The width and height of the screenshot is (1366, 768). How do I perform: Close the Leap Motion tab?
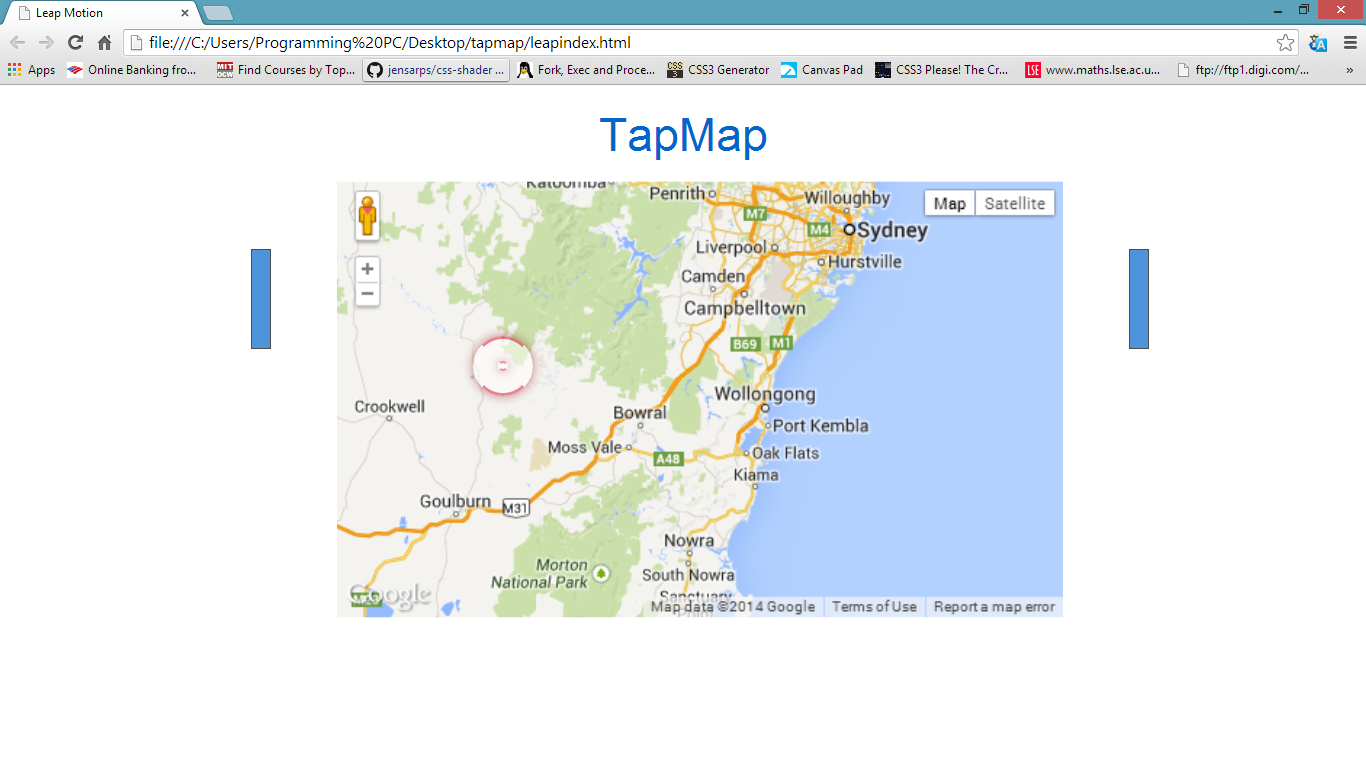point(185,13)
